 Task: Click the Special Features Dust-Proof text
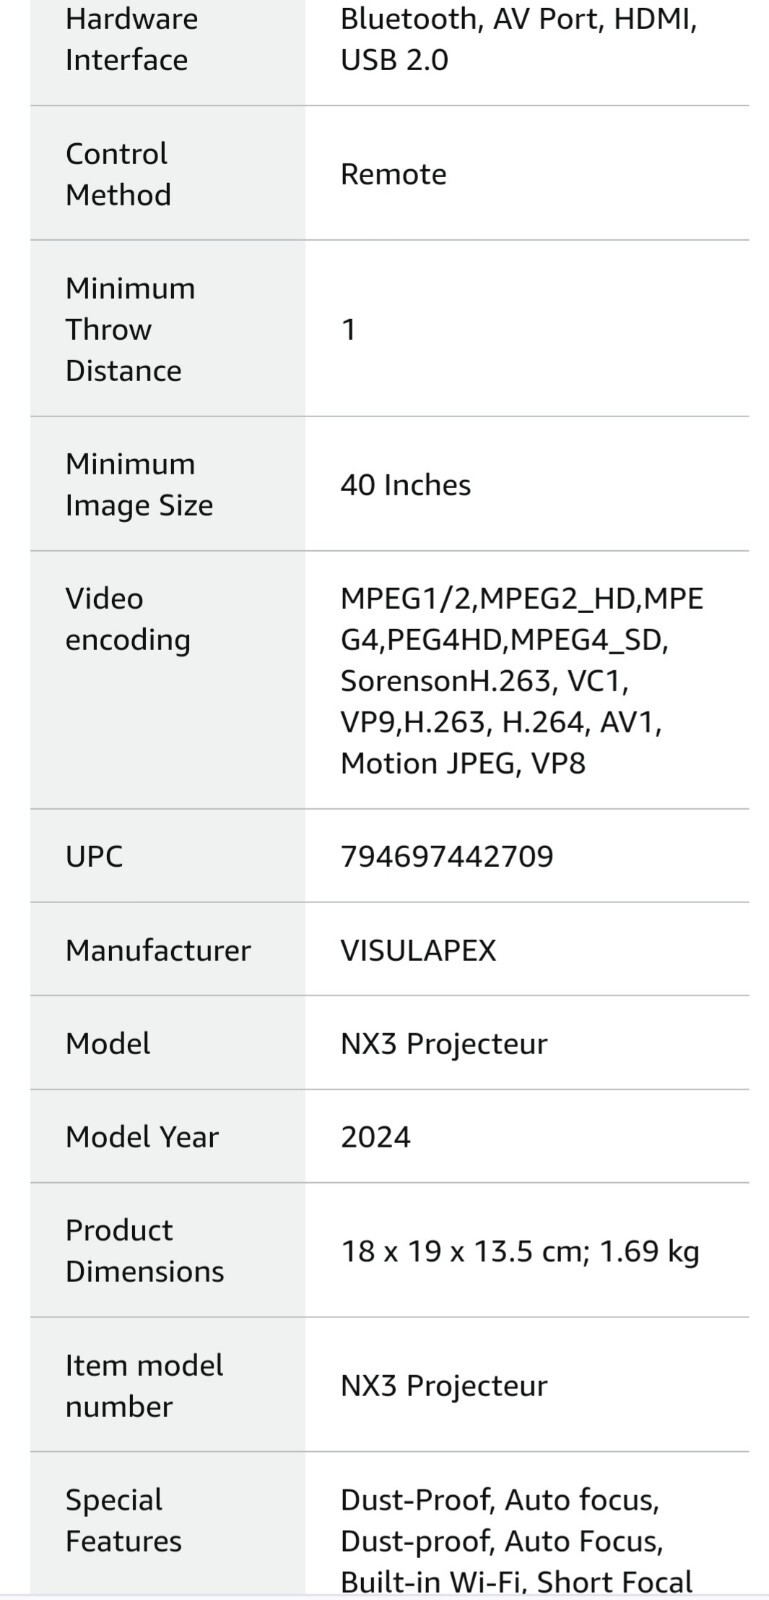click(419, 1500)
